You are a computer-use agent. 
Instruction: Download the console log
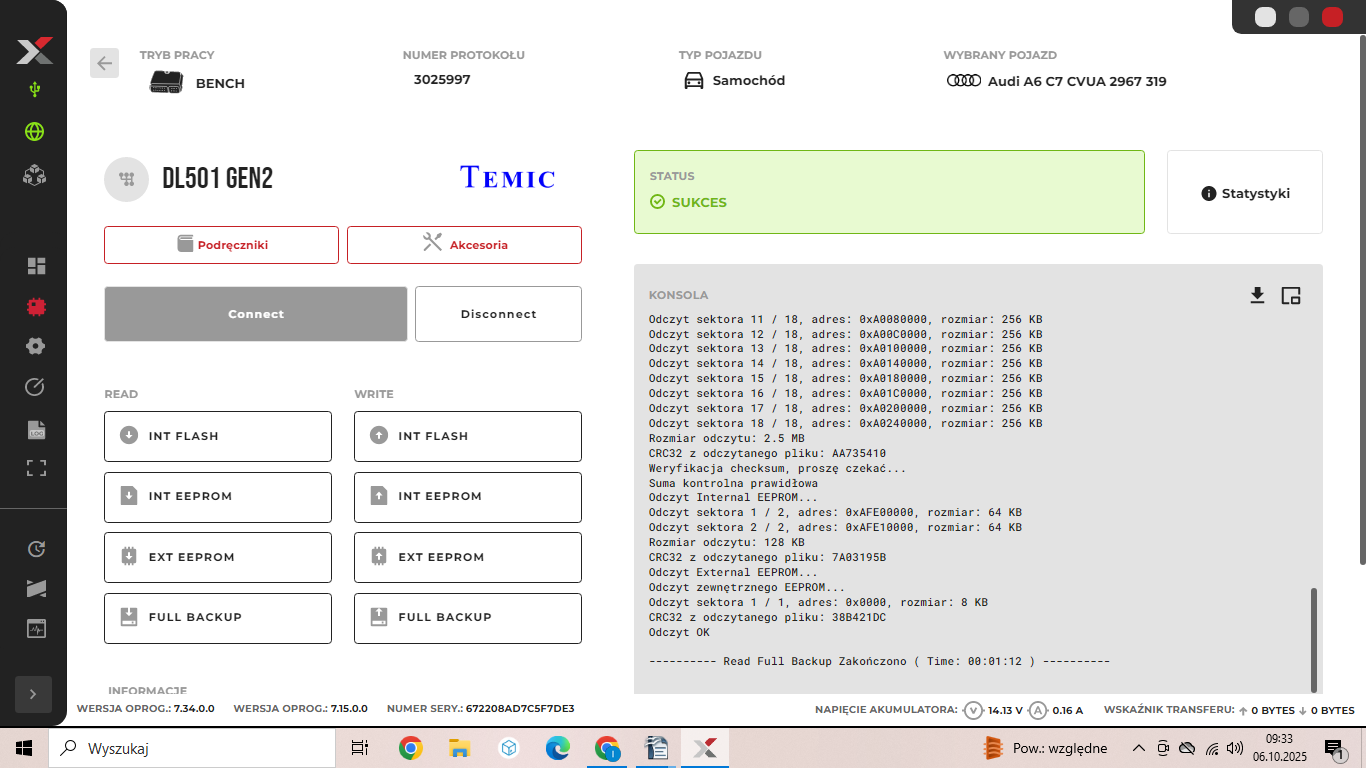pos(1257,295)
